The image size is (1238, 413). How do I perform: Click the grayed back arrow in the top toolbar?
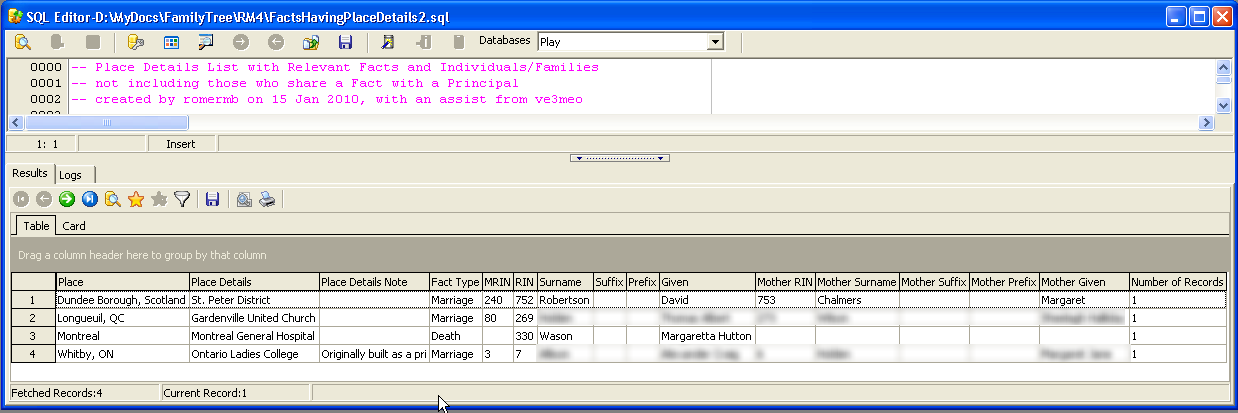coord(276,42)
